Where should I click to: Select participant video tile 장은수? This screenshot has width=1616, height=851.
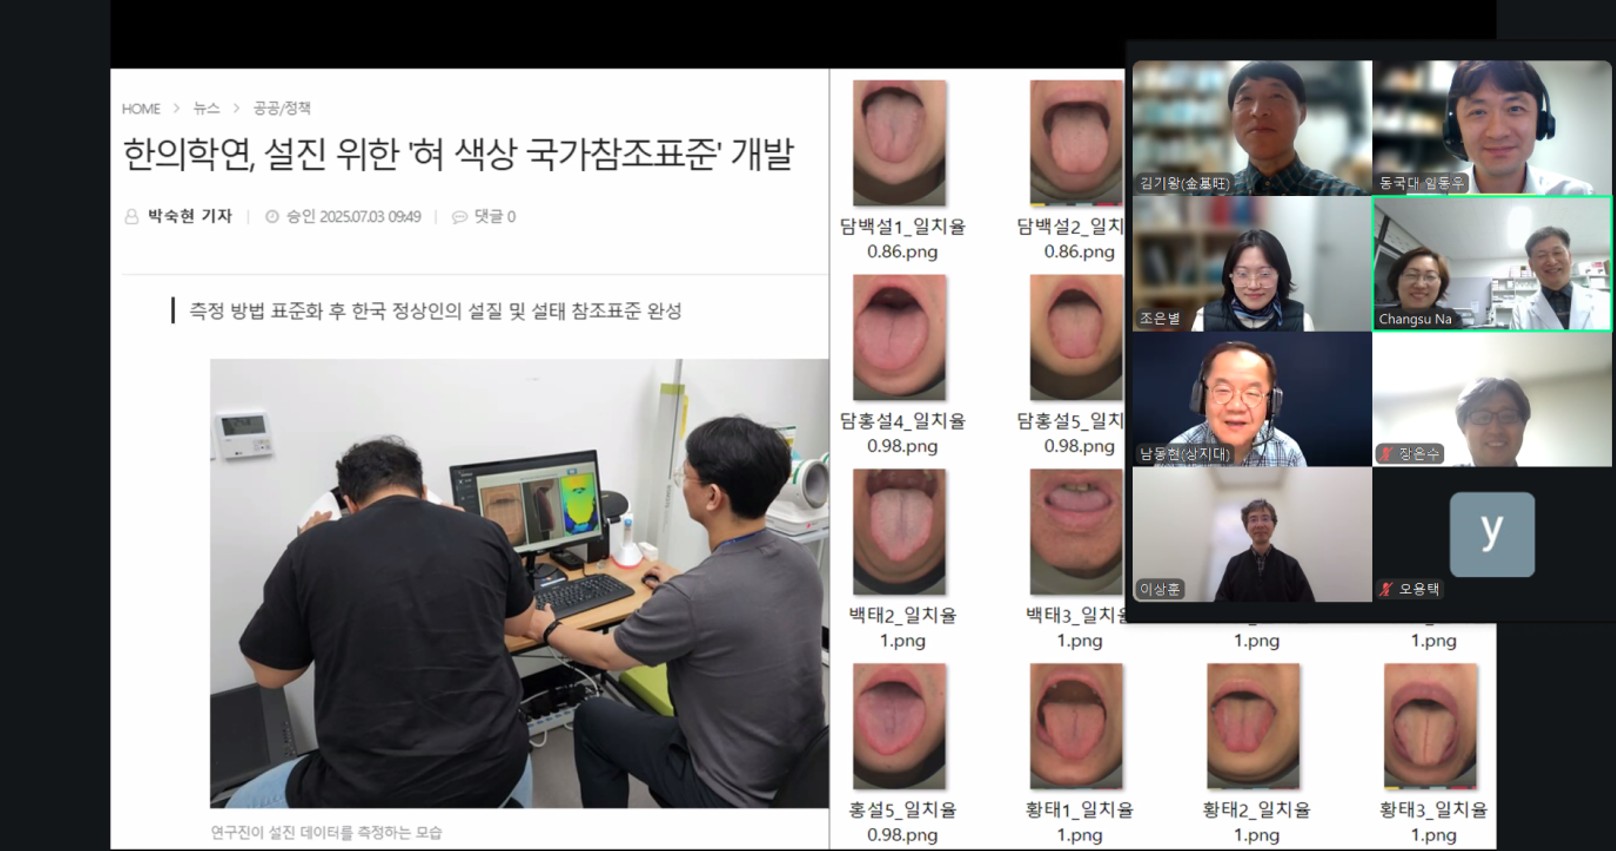[1492, 399]
